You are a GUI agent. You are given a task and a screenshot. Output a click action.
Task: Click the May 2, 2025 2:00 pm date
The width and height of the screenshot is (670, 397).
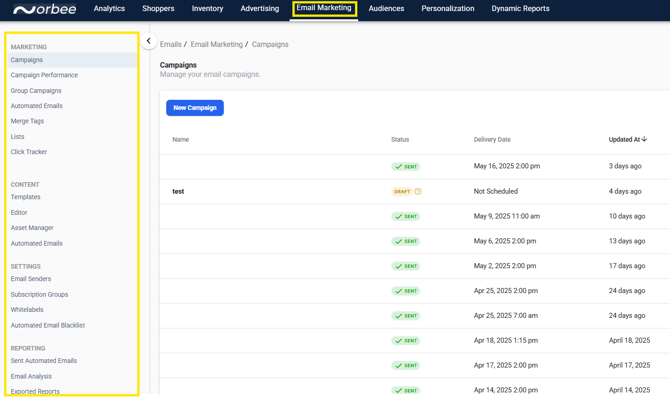coord(505,266)
